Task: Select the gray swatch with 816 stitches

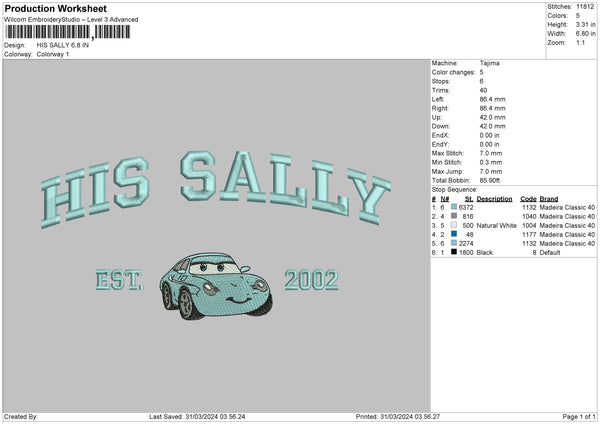Action: pos(456,216)
